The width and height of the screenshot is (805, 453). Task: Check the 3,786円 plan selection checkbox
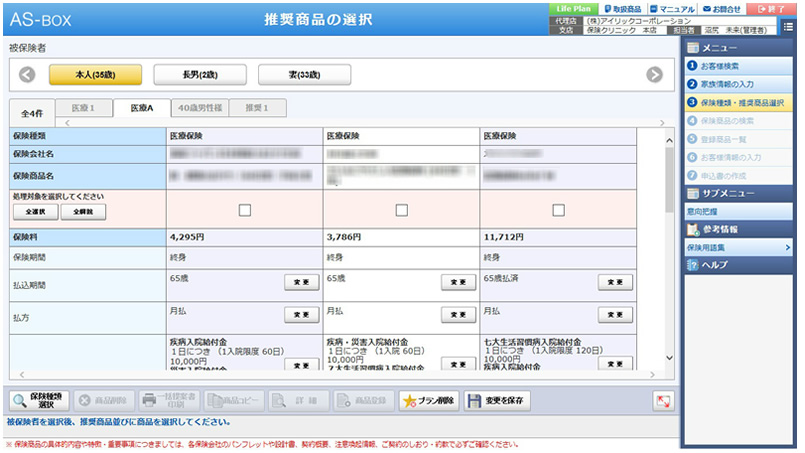point(401,210)
